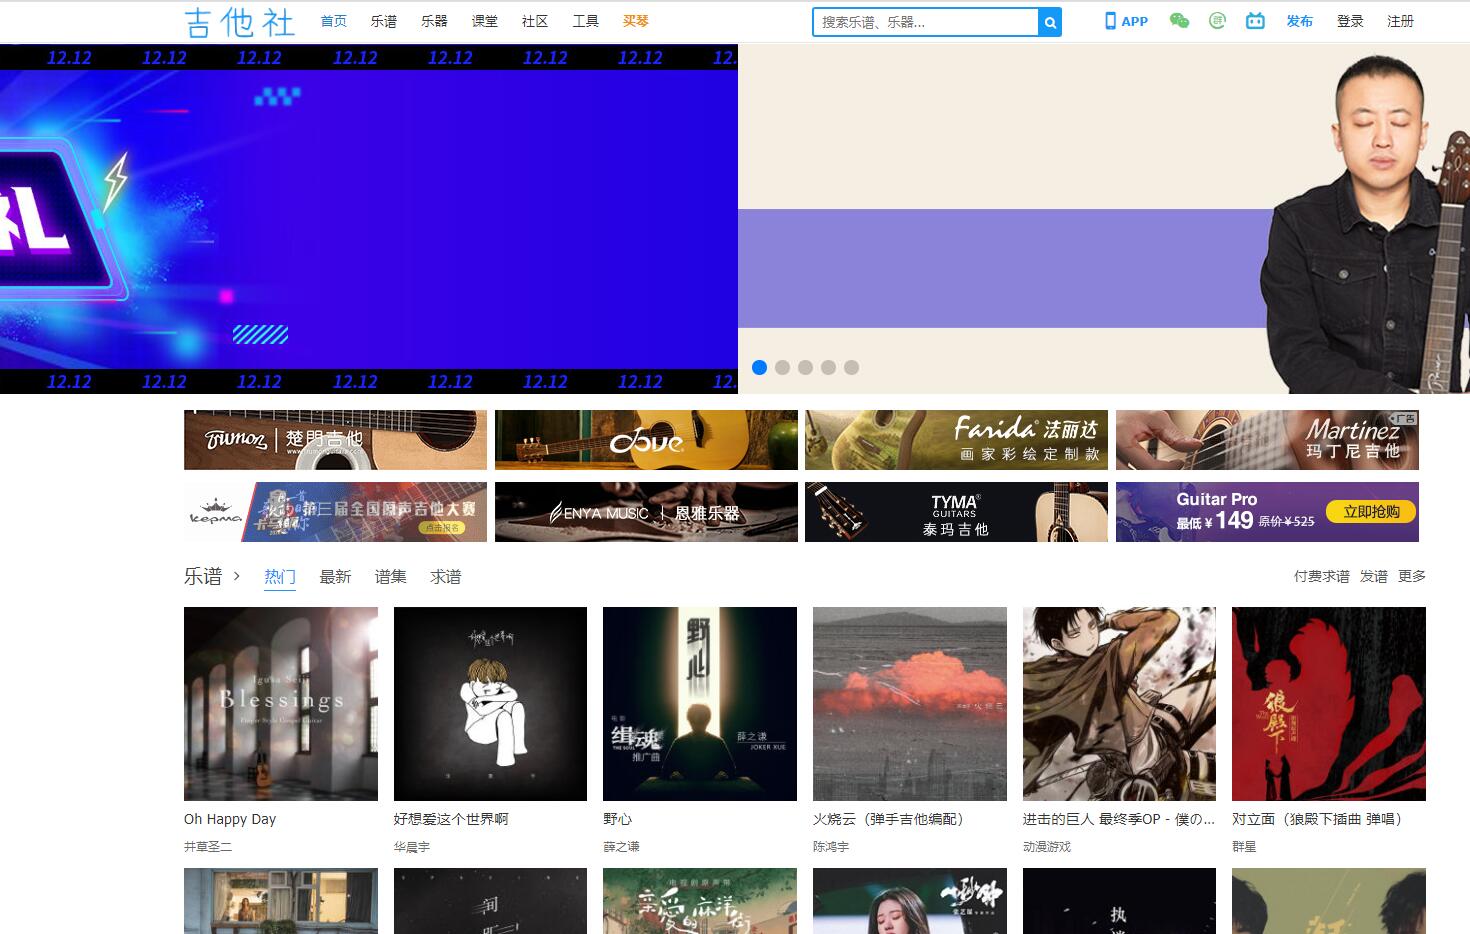Expand the chevron next to 乐谱 heading
Viewport: 1470px width, 934px height.
236,577
